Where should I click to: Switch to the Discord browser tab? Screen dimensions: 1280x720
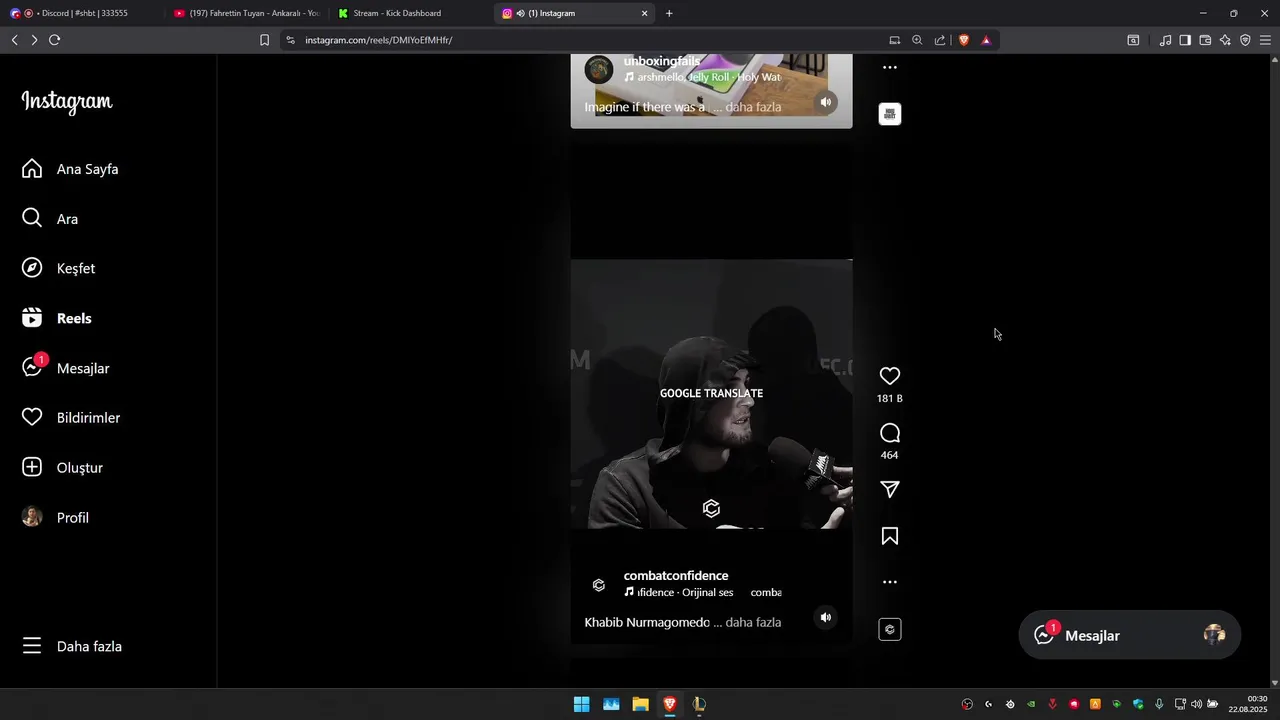point(81,13)
